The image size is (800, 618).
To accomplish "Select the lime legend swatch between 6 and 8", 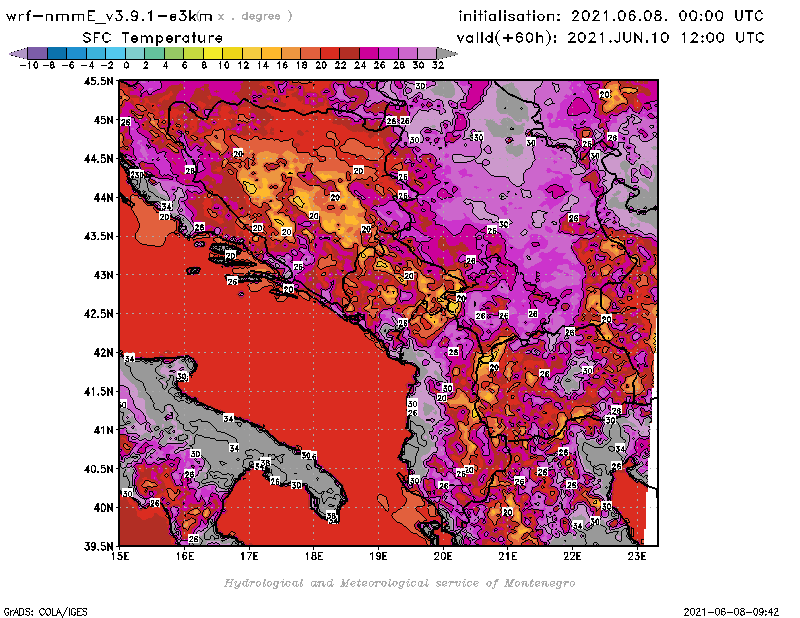I will (193, 53).
